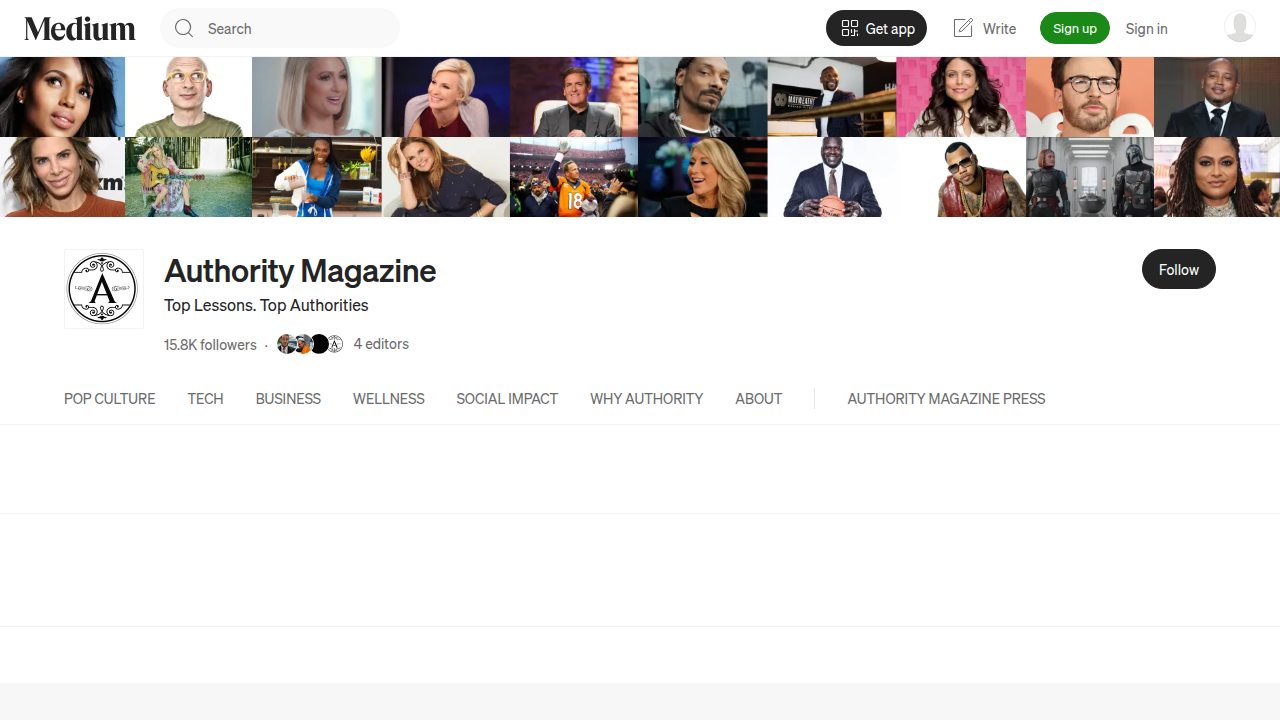Click the bald man with yellow glasses photo
Viewport: 1280px width, 720px height.
point(189,97)
